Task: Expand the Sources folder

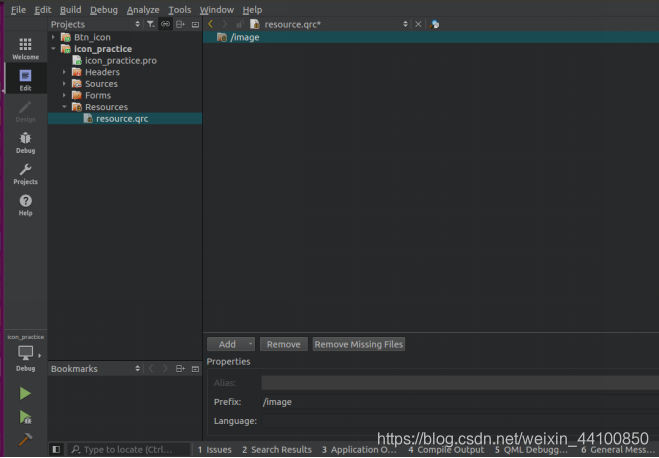Action: [64, 84]
